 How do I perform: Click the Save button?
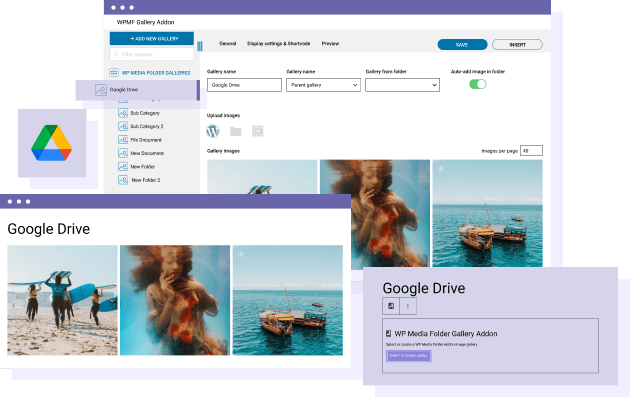462,45
